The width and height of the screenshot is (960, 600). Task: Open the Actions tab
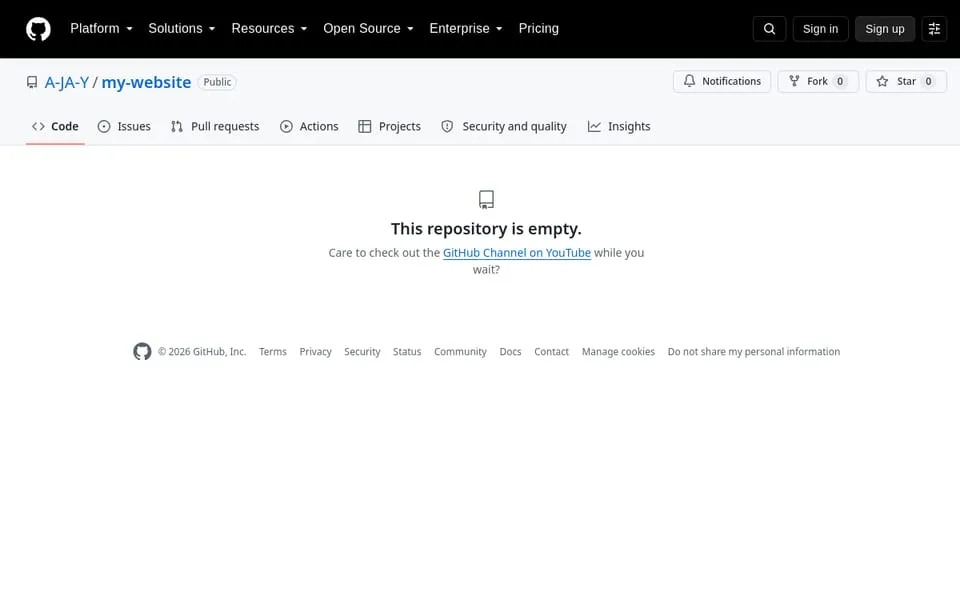(x=309, y=126)
